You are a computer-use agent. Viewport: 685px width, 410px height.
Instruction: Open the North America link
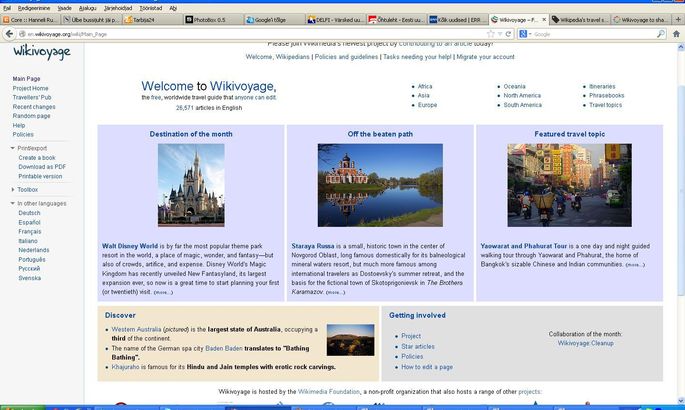coord(522,95)
